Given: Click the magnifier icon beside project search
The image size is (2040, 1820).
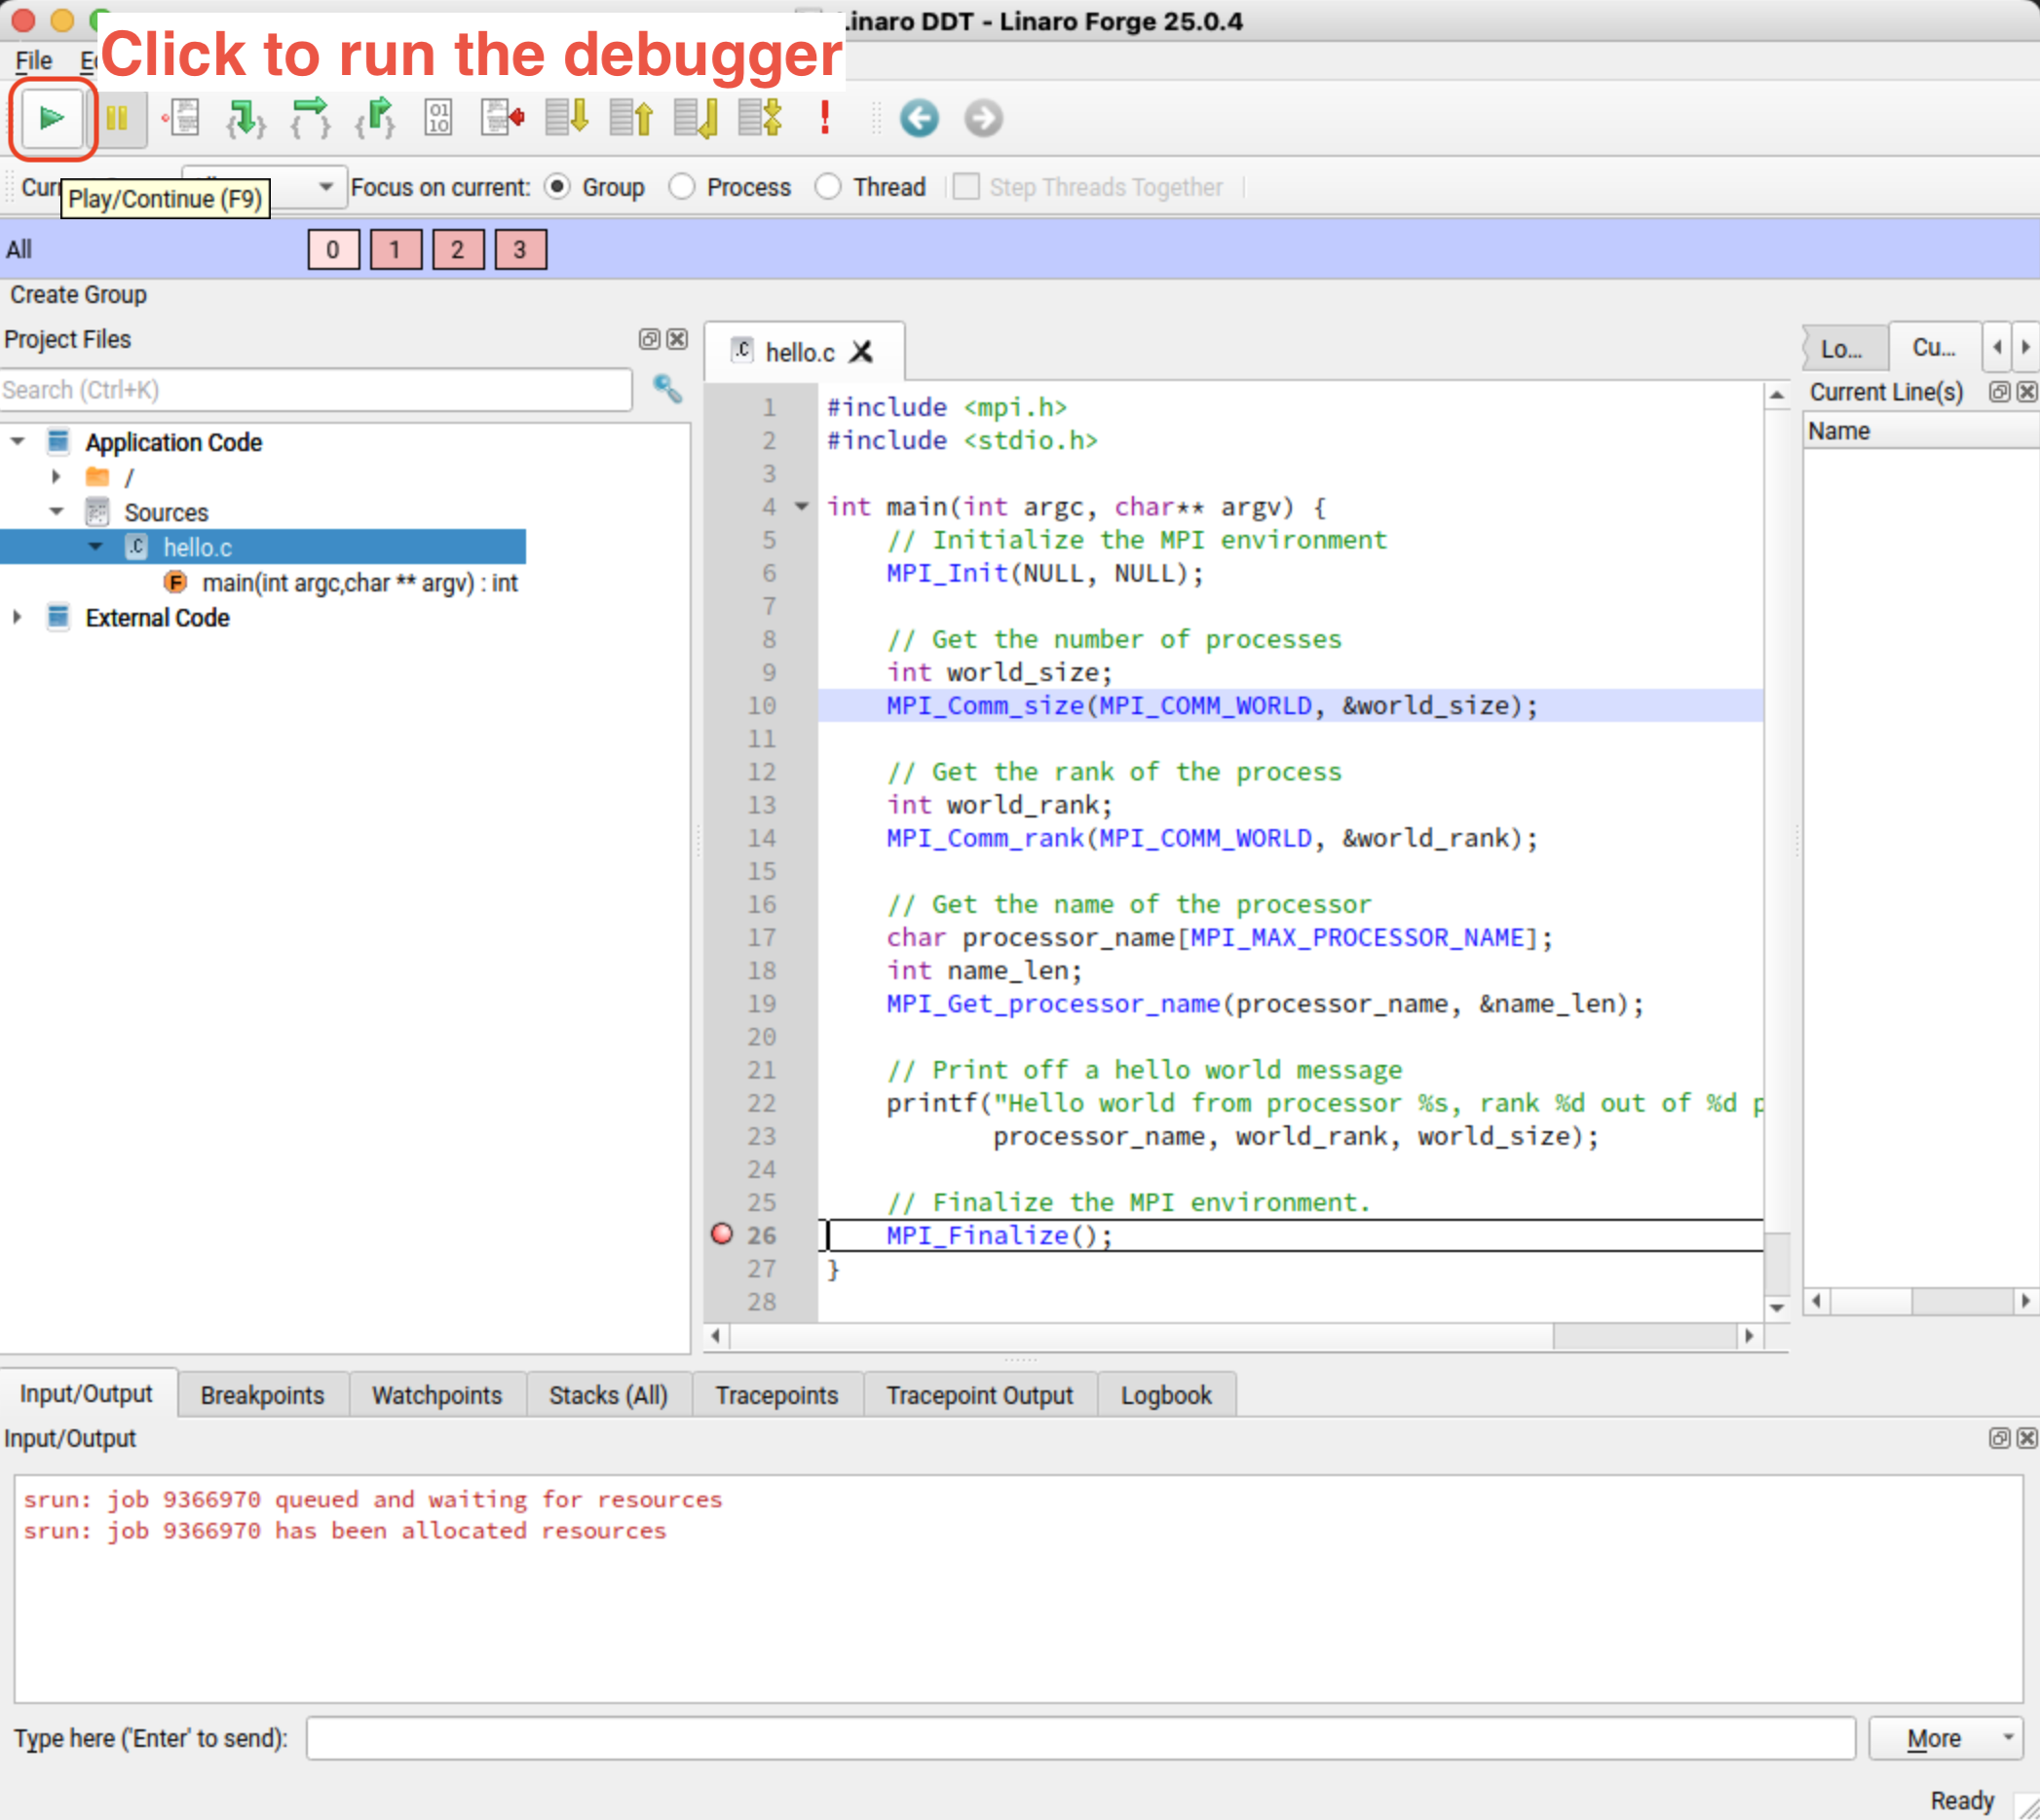Looking at the screenshot, I should 667,389.
